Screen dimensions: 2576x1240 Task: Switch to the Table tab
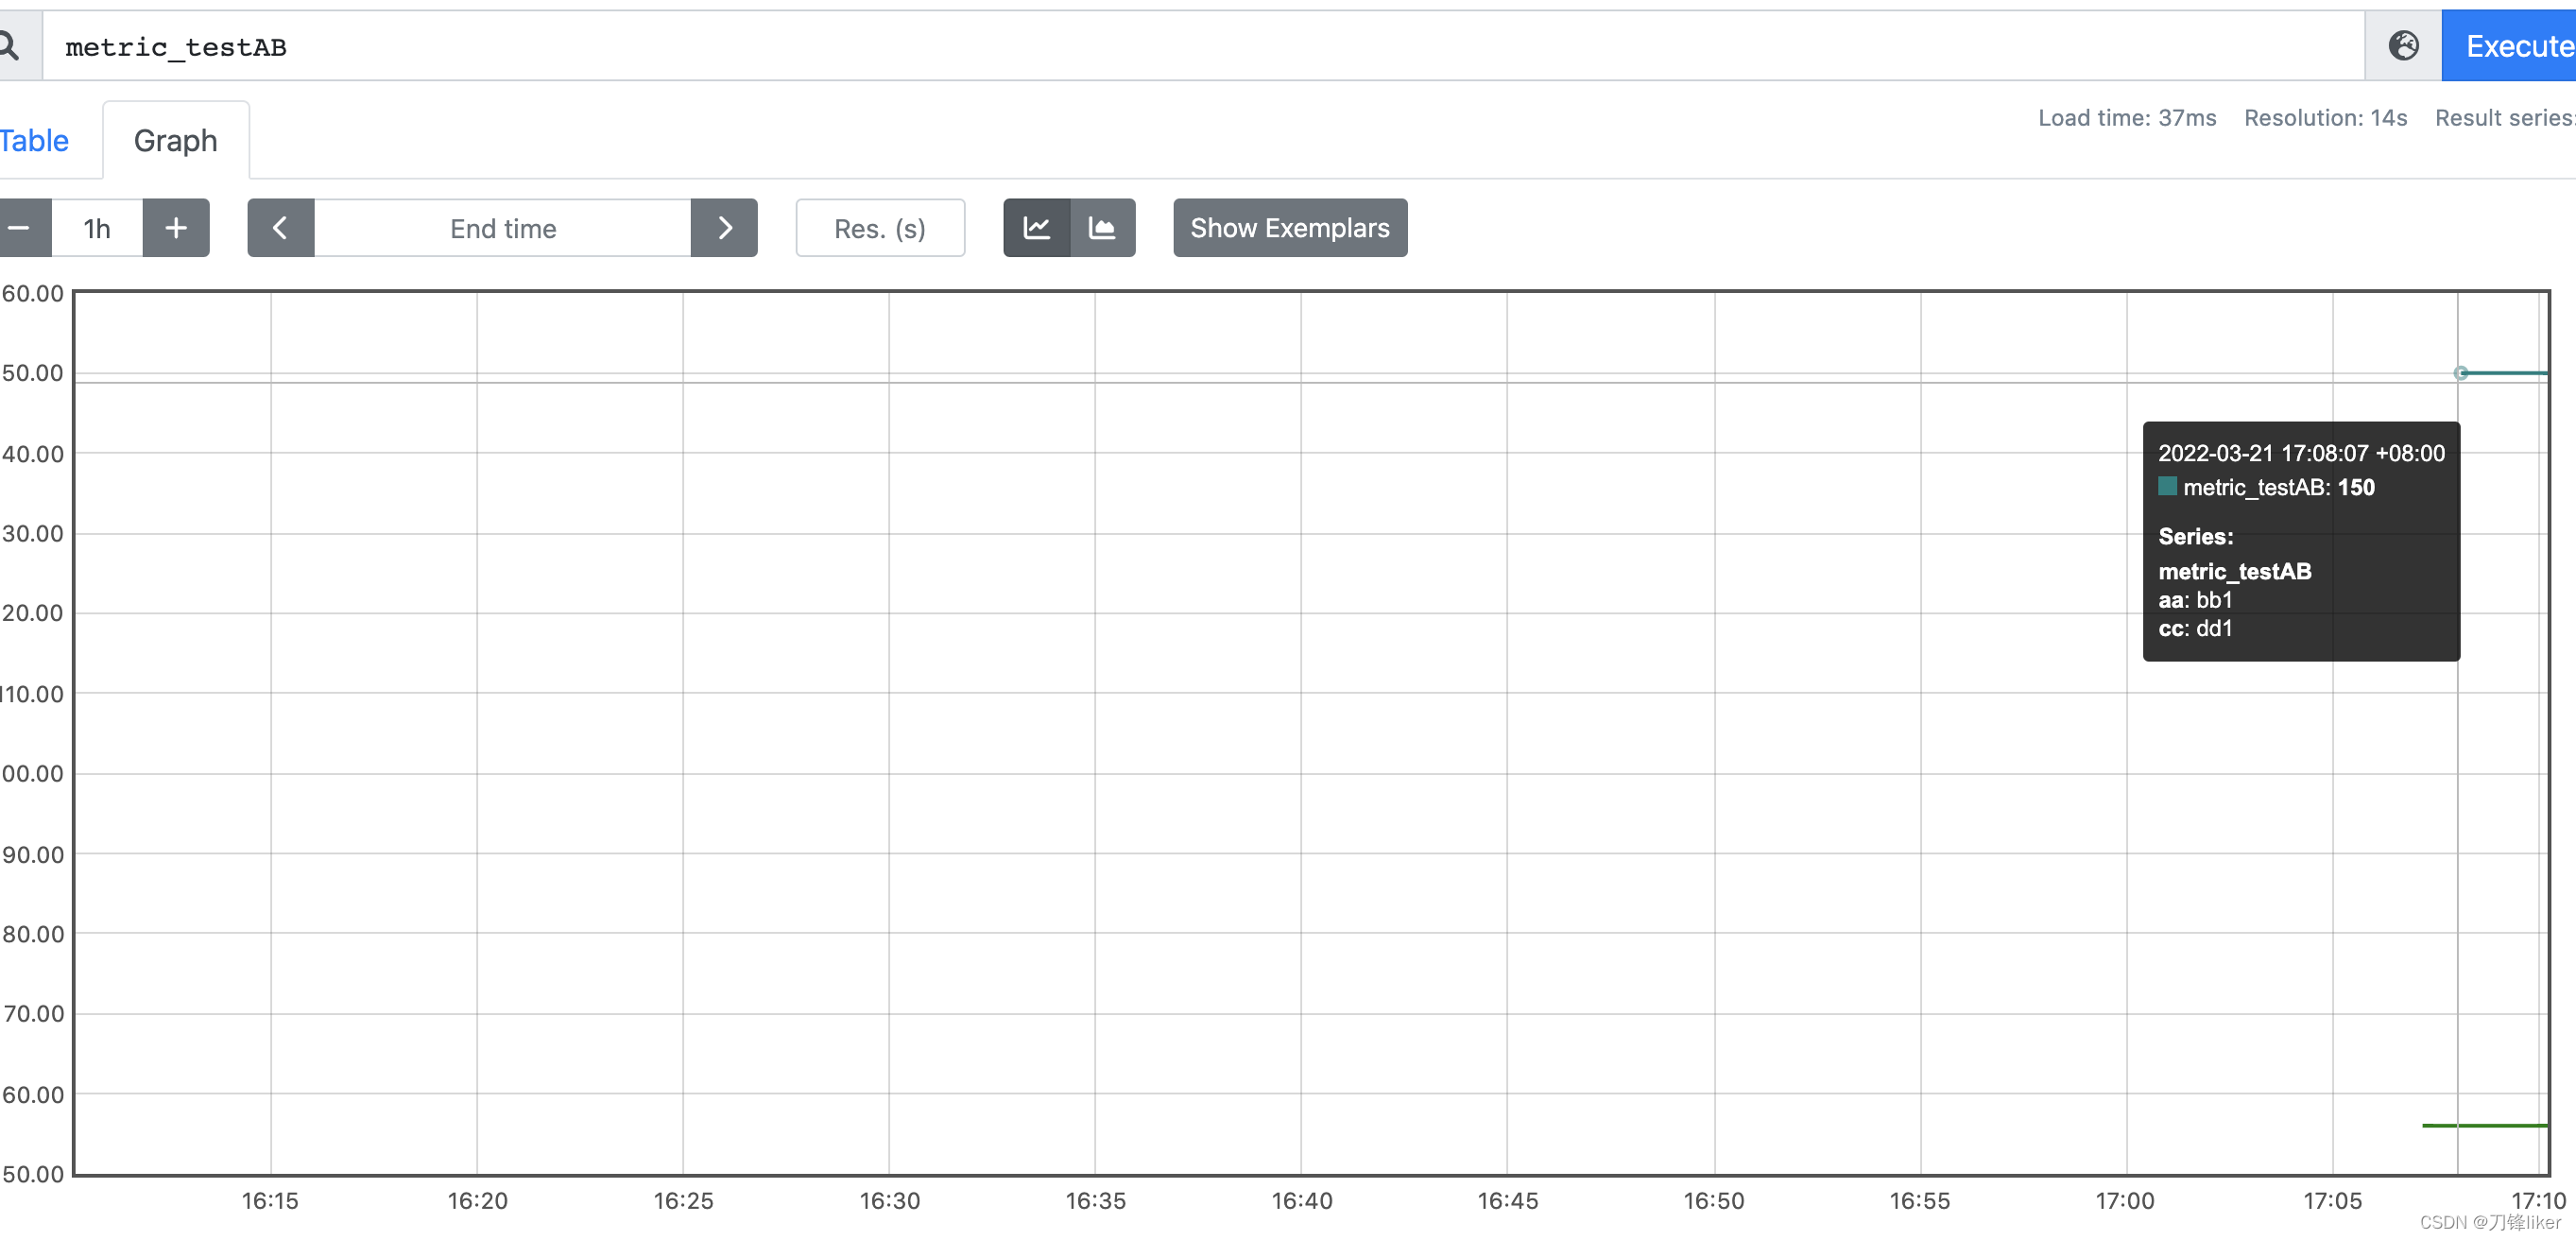34,141
